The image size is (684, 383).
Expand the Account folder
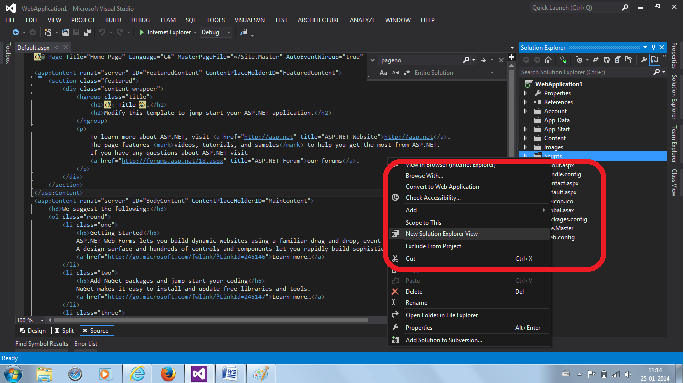526,111
